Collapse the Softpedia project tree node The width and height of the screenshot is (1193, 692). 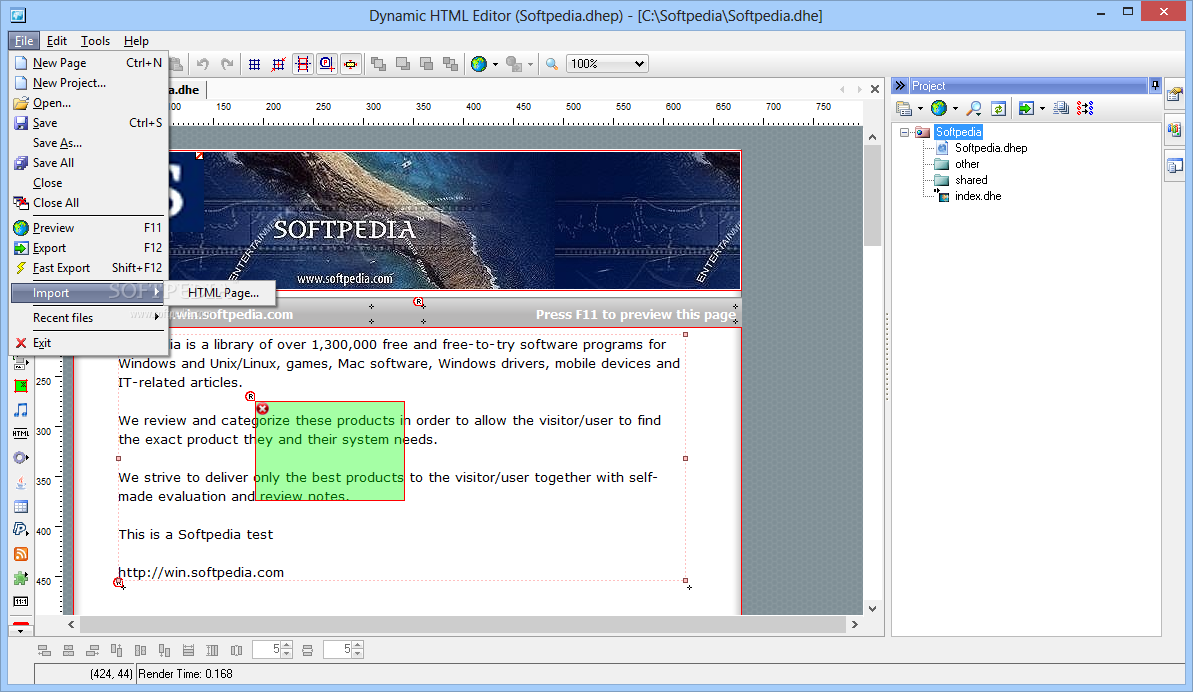coord(904,132)
